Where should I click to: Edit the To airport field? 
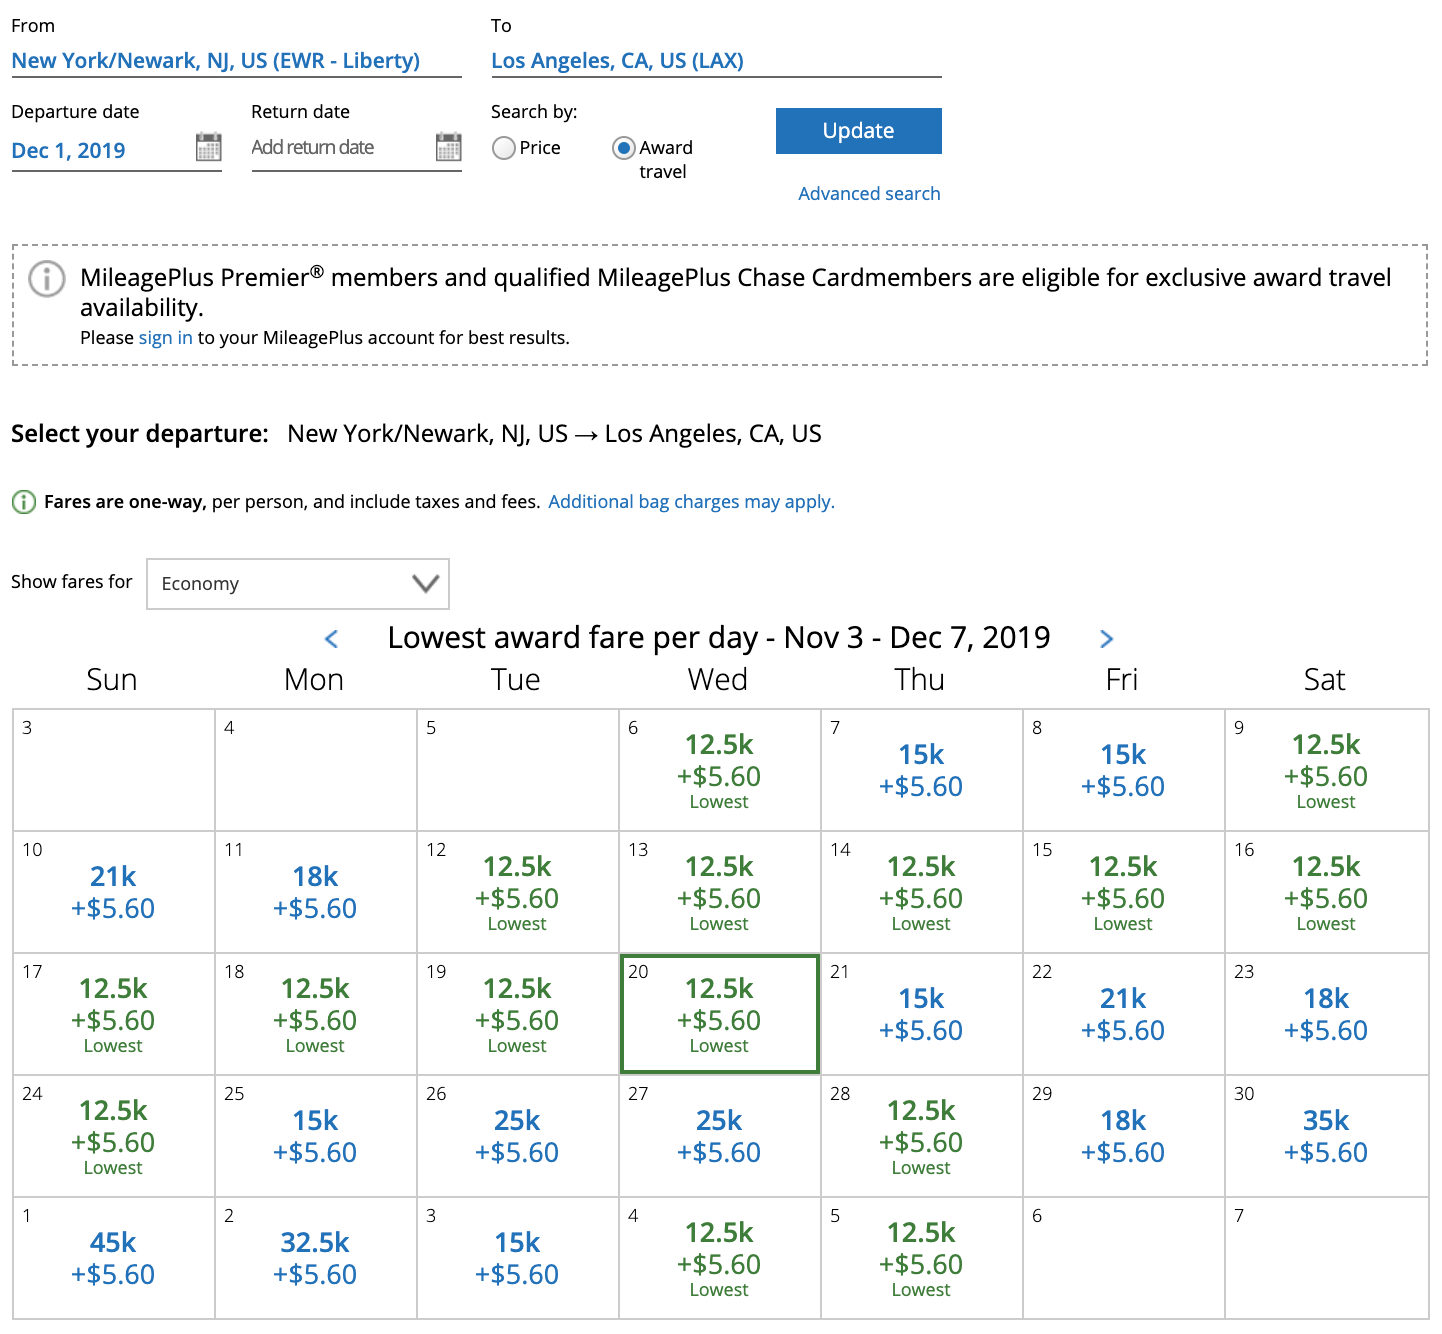(x=617, y=61)
